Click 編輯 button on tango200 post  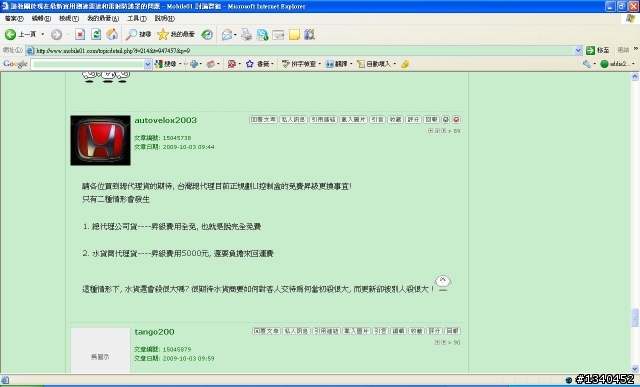pos(398,331)
